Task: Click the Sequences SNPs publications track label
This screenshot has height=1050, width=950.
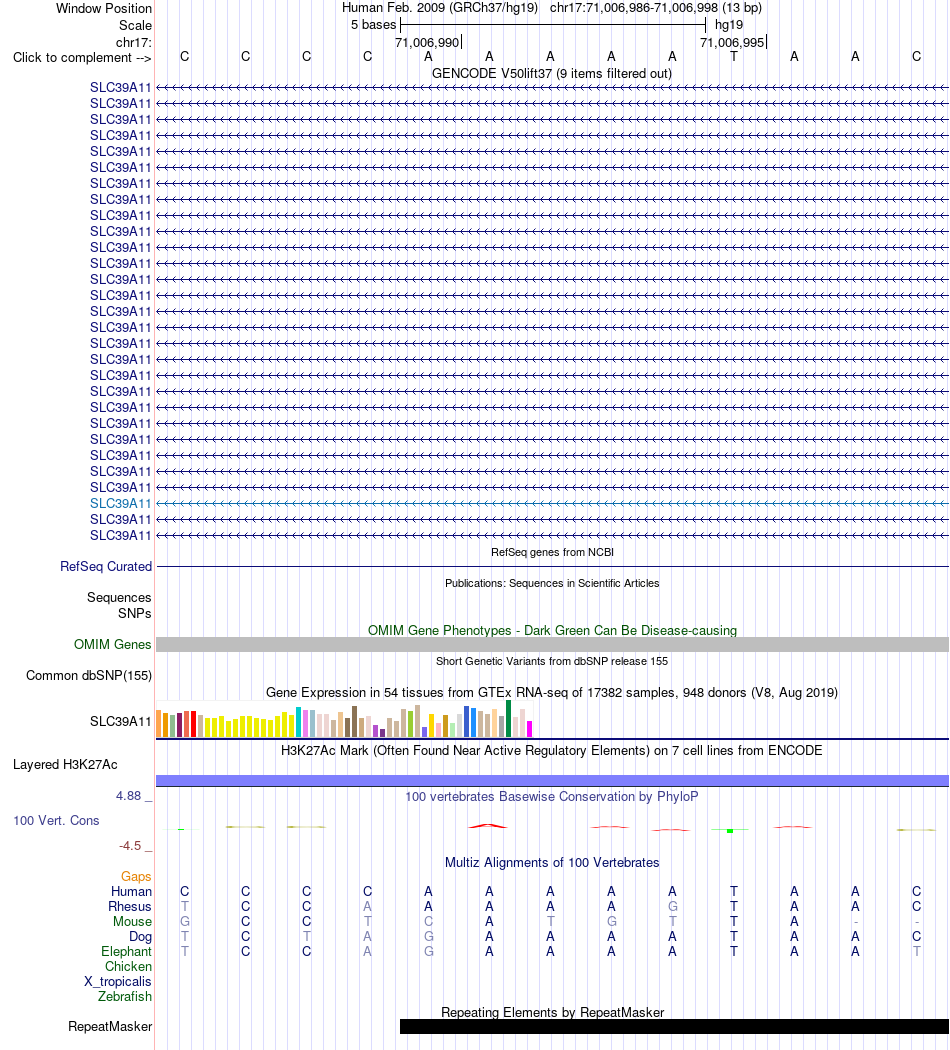Action: coord(118,605)
